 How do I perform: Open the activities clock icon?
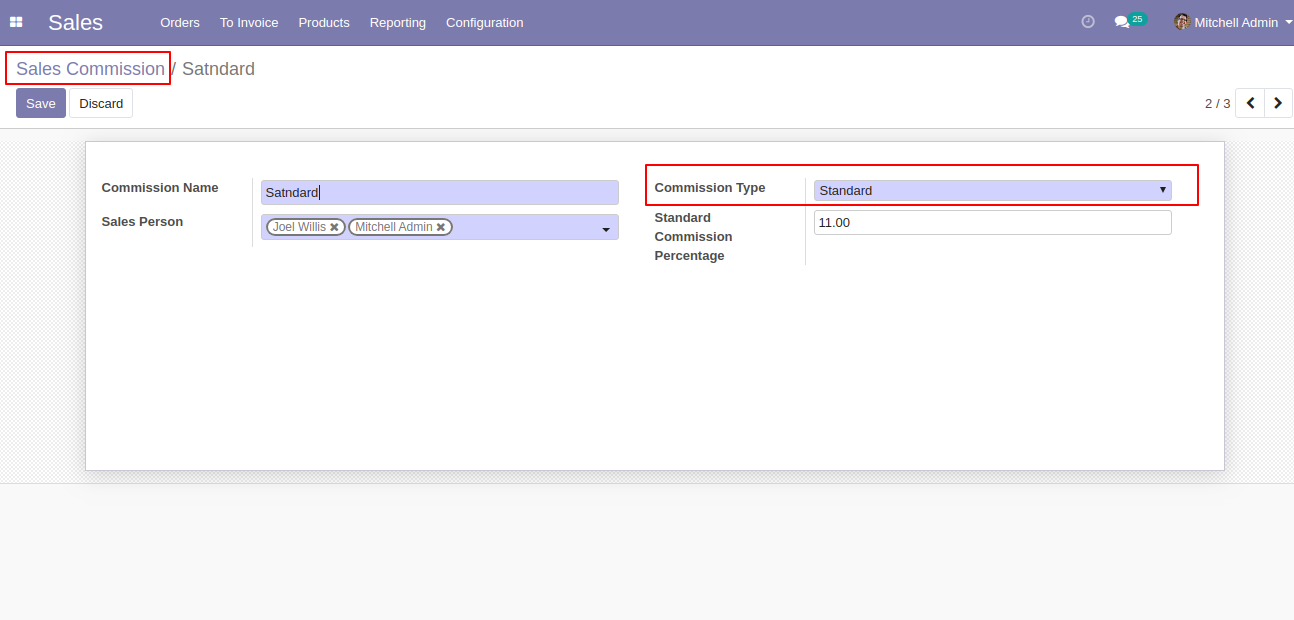(1088, 22)
